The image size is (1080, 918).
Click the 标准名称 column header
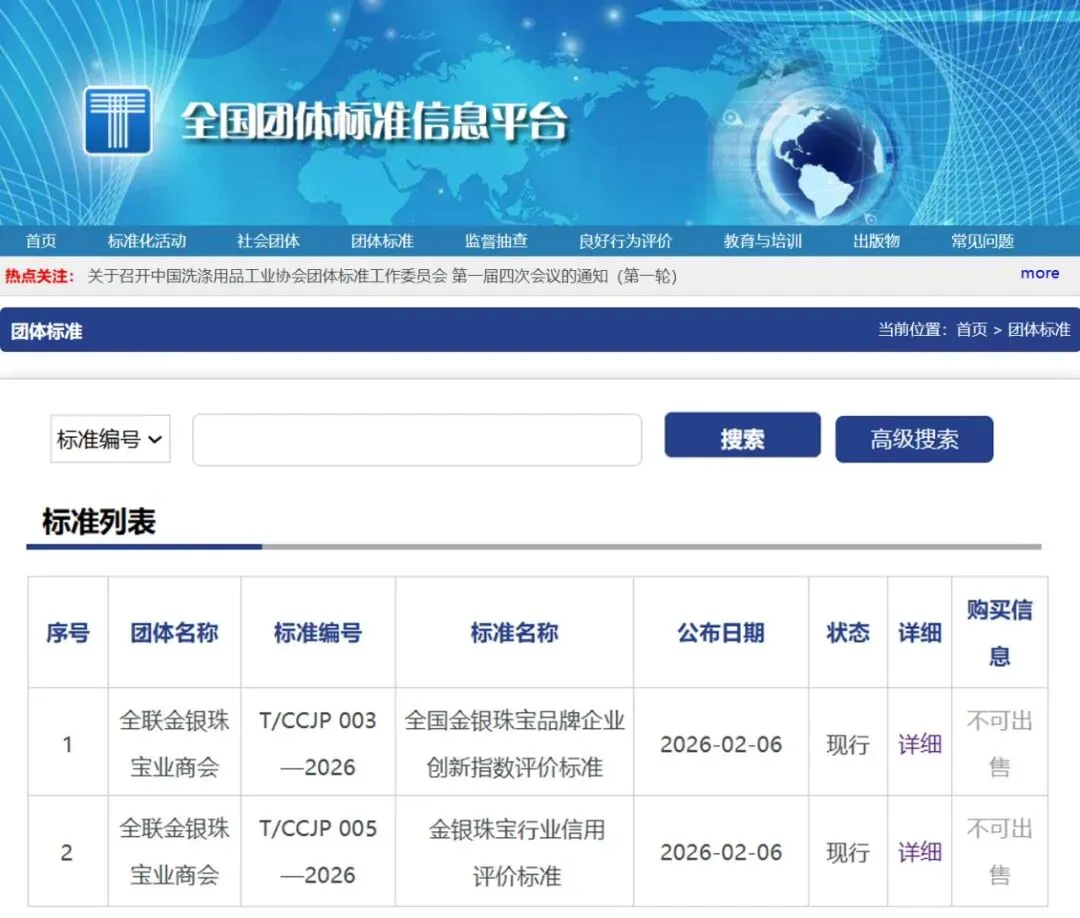514,632
